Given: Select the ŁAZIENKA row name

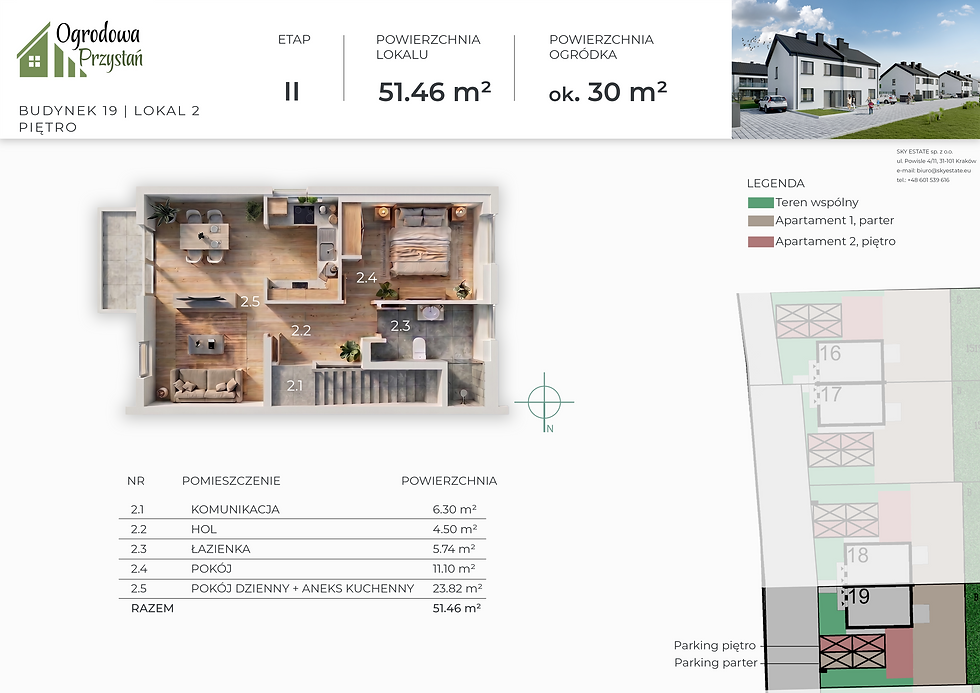Looking at the screenshot, I should [221, 549].
